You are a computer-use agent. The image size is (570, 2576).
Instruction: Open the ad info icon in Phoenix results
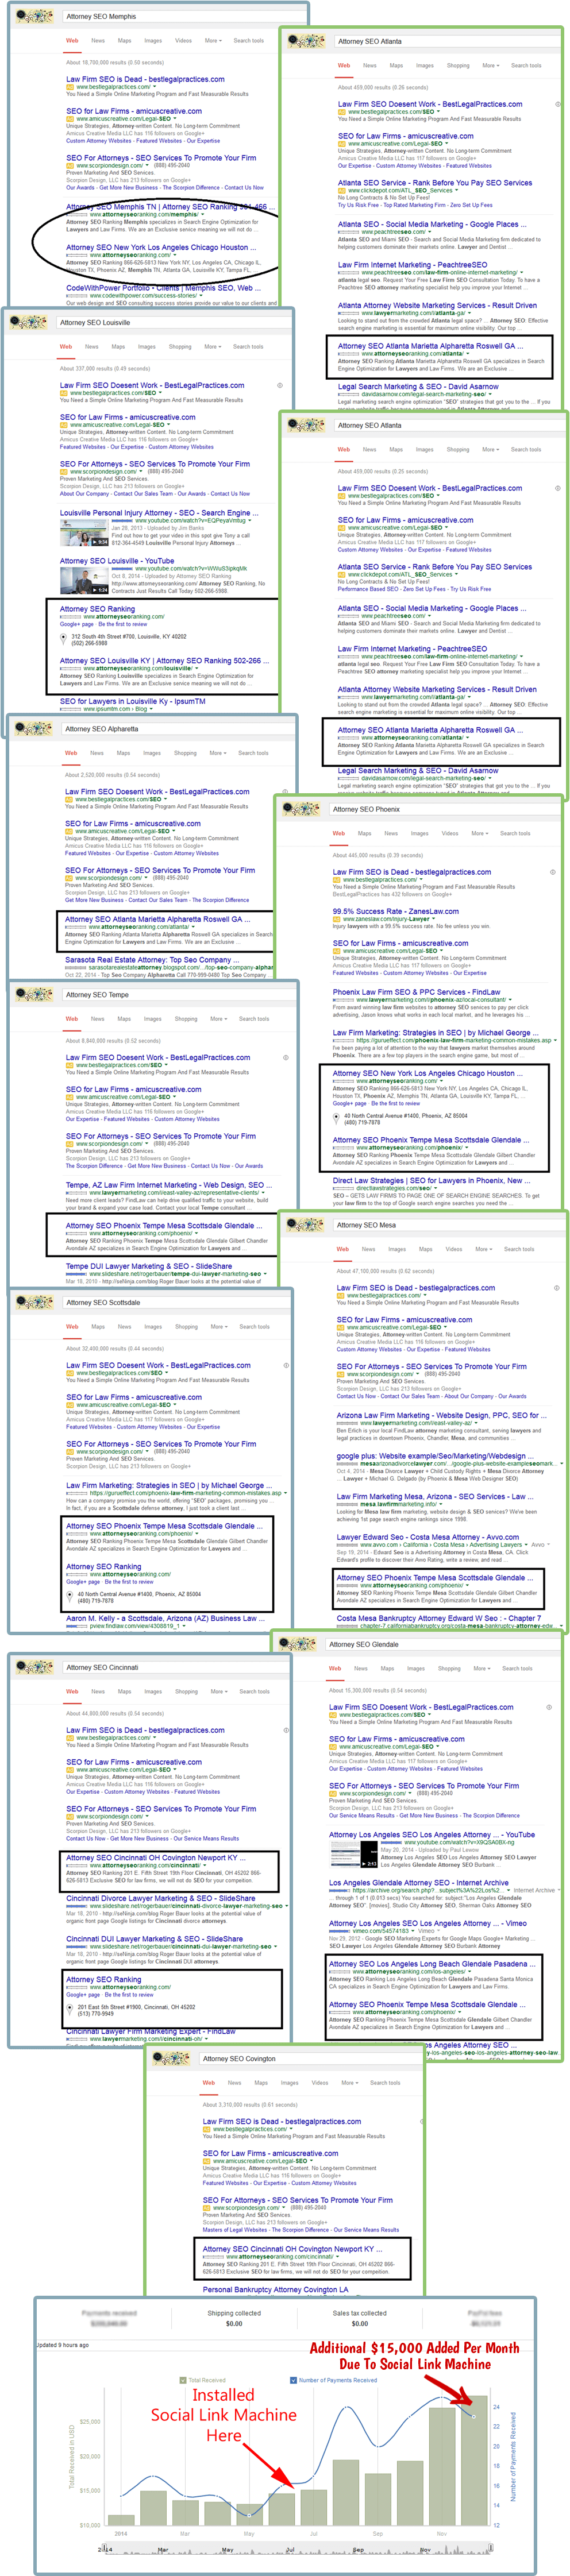coord(553,872)
